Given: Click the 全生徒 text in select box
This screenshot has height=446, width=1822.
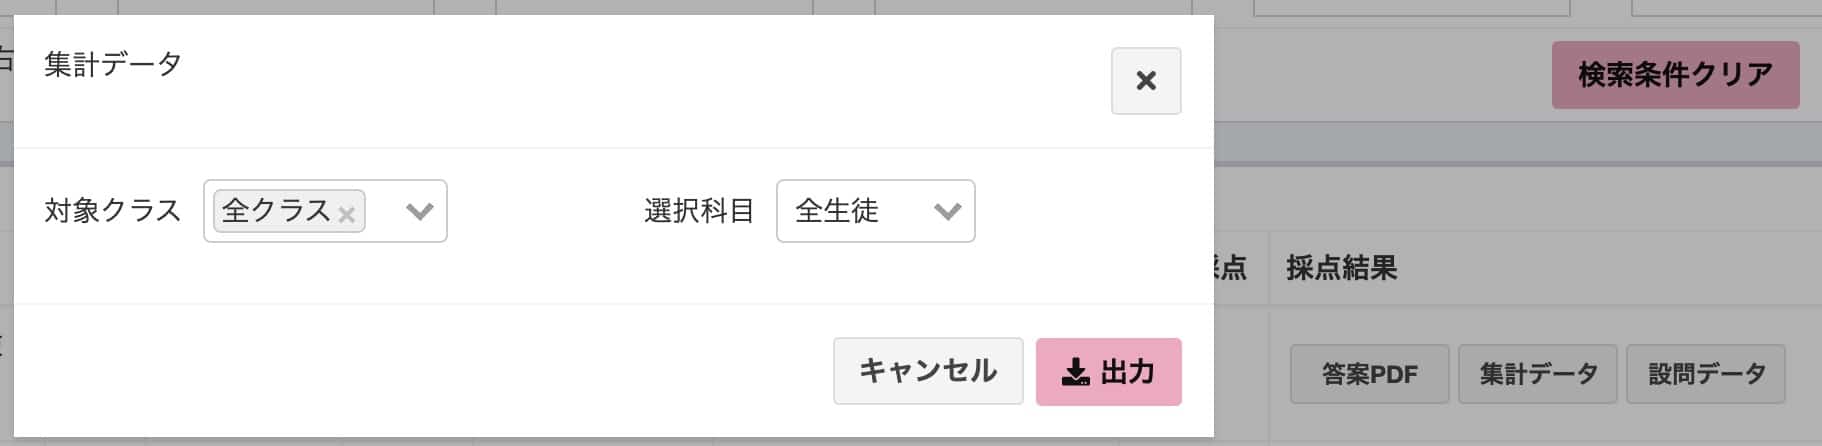Looking at the screenshot, I should pos(837,211).
